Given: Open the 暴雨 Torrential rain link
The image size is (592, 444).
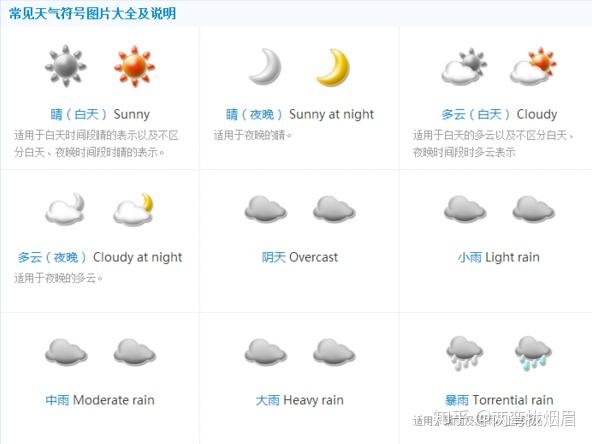Looking at the screenshot, I should (499, 400).
